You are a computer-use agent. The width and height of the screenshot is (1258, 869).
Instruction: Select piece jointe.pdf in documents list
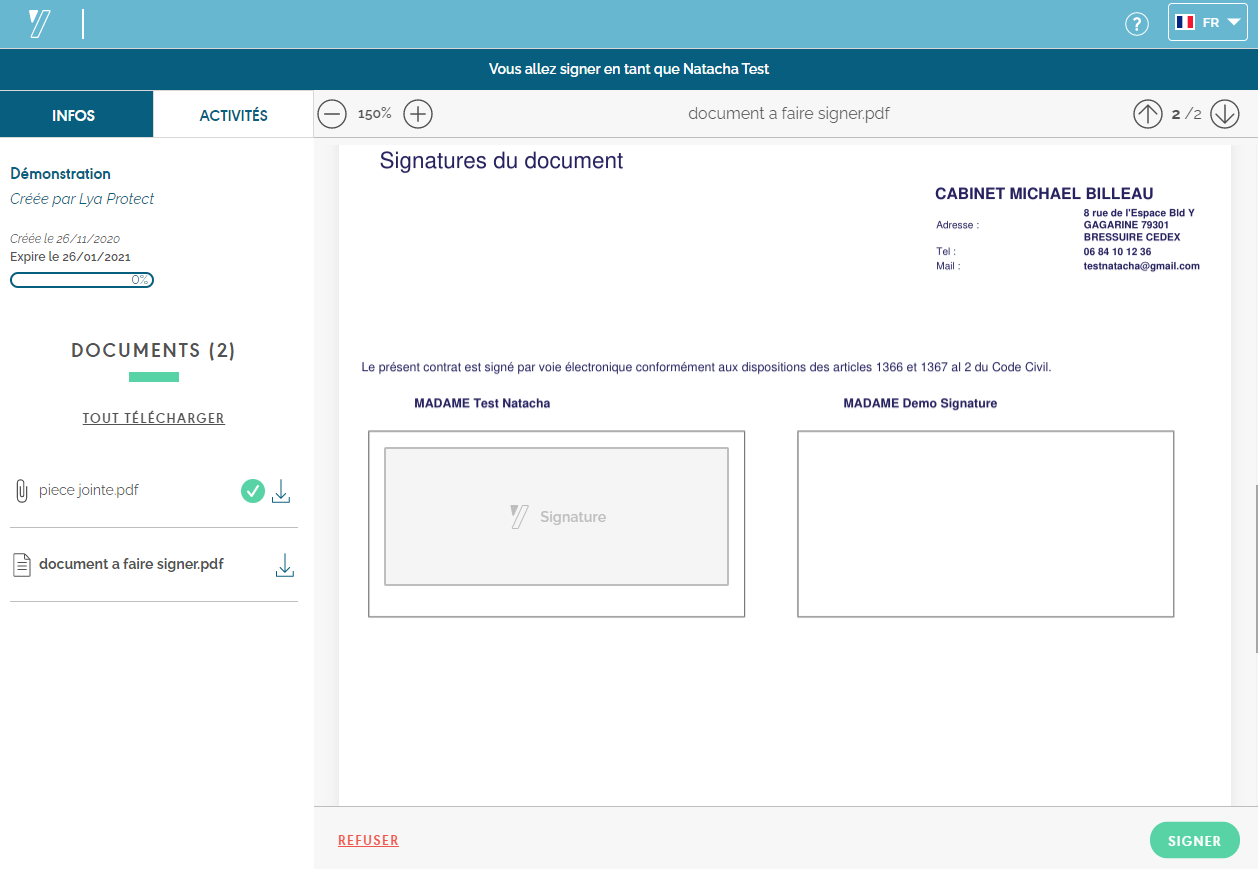tap(89, 491)
